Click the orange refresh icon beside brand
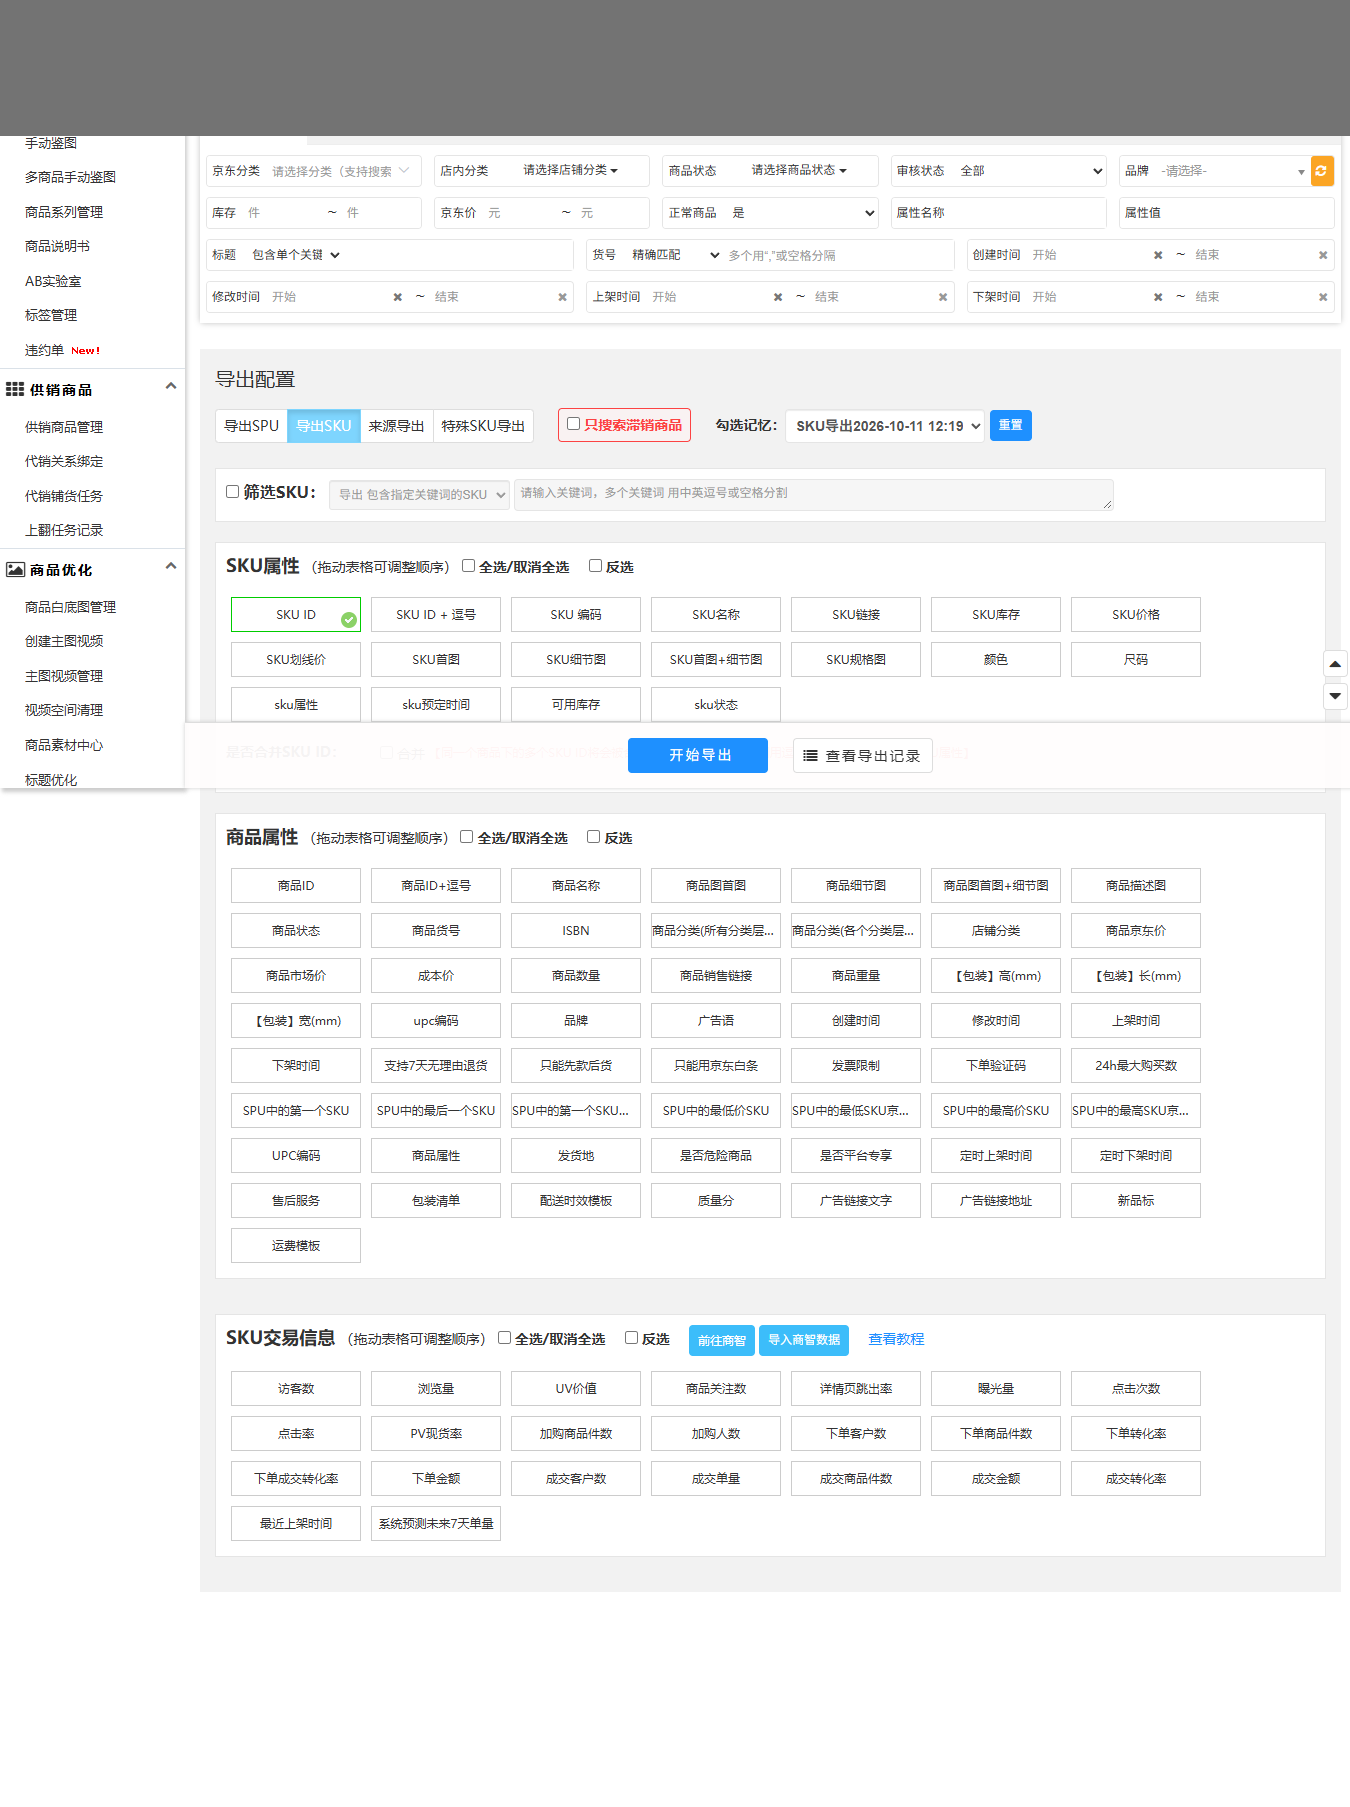 1321,171
